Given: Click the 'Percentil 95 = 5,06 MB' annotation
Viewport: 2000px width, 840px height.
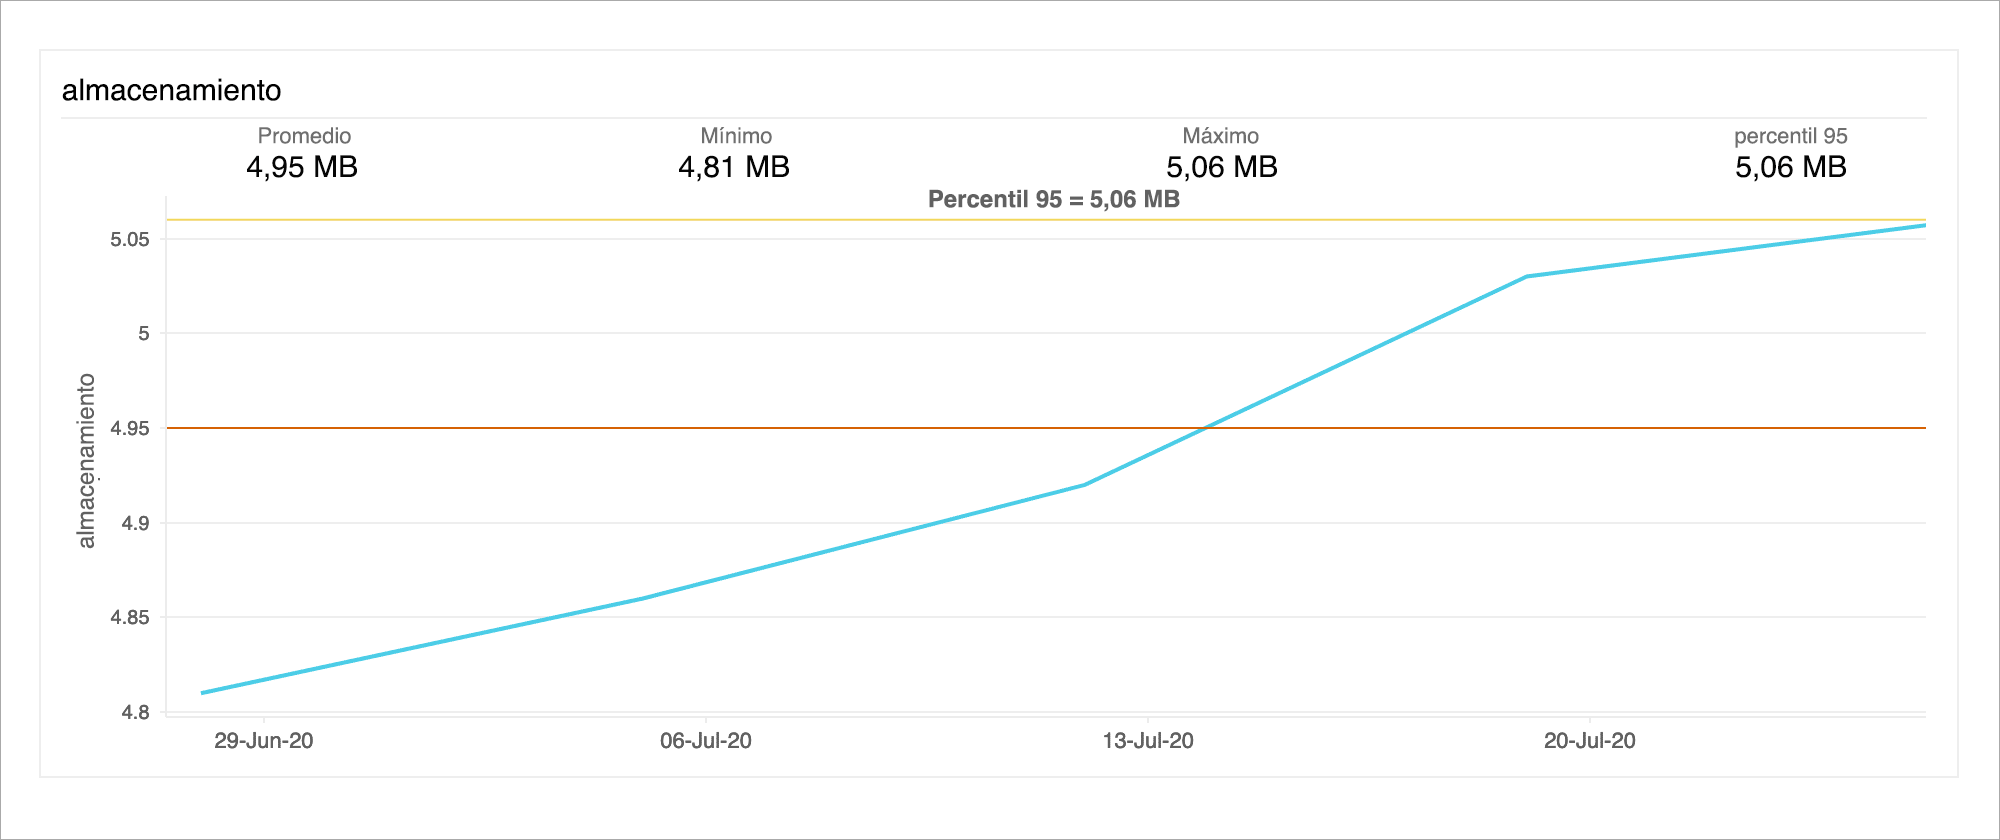Looking at the screenshot, I should point(1053,199).
